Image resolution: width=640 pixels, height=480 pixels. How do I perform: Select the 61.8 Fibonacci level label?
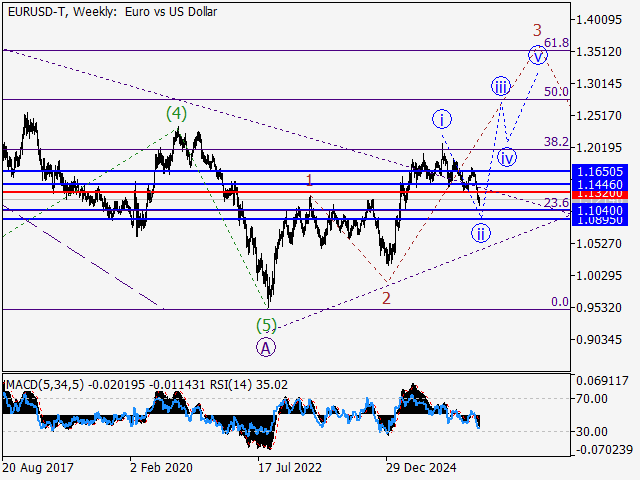(x=556, y=42)
